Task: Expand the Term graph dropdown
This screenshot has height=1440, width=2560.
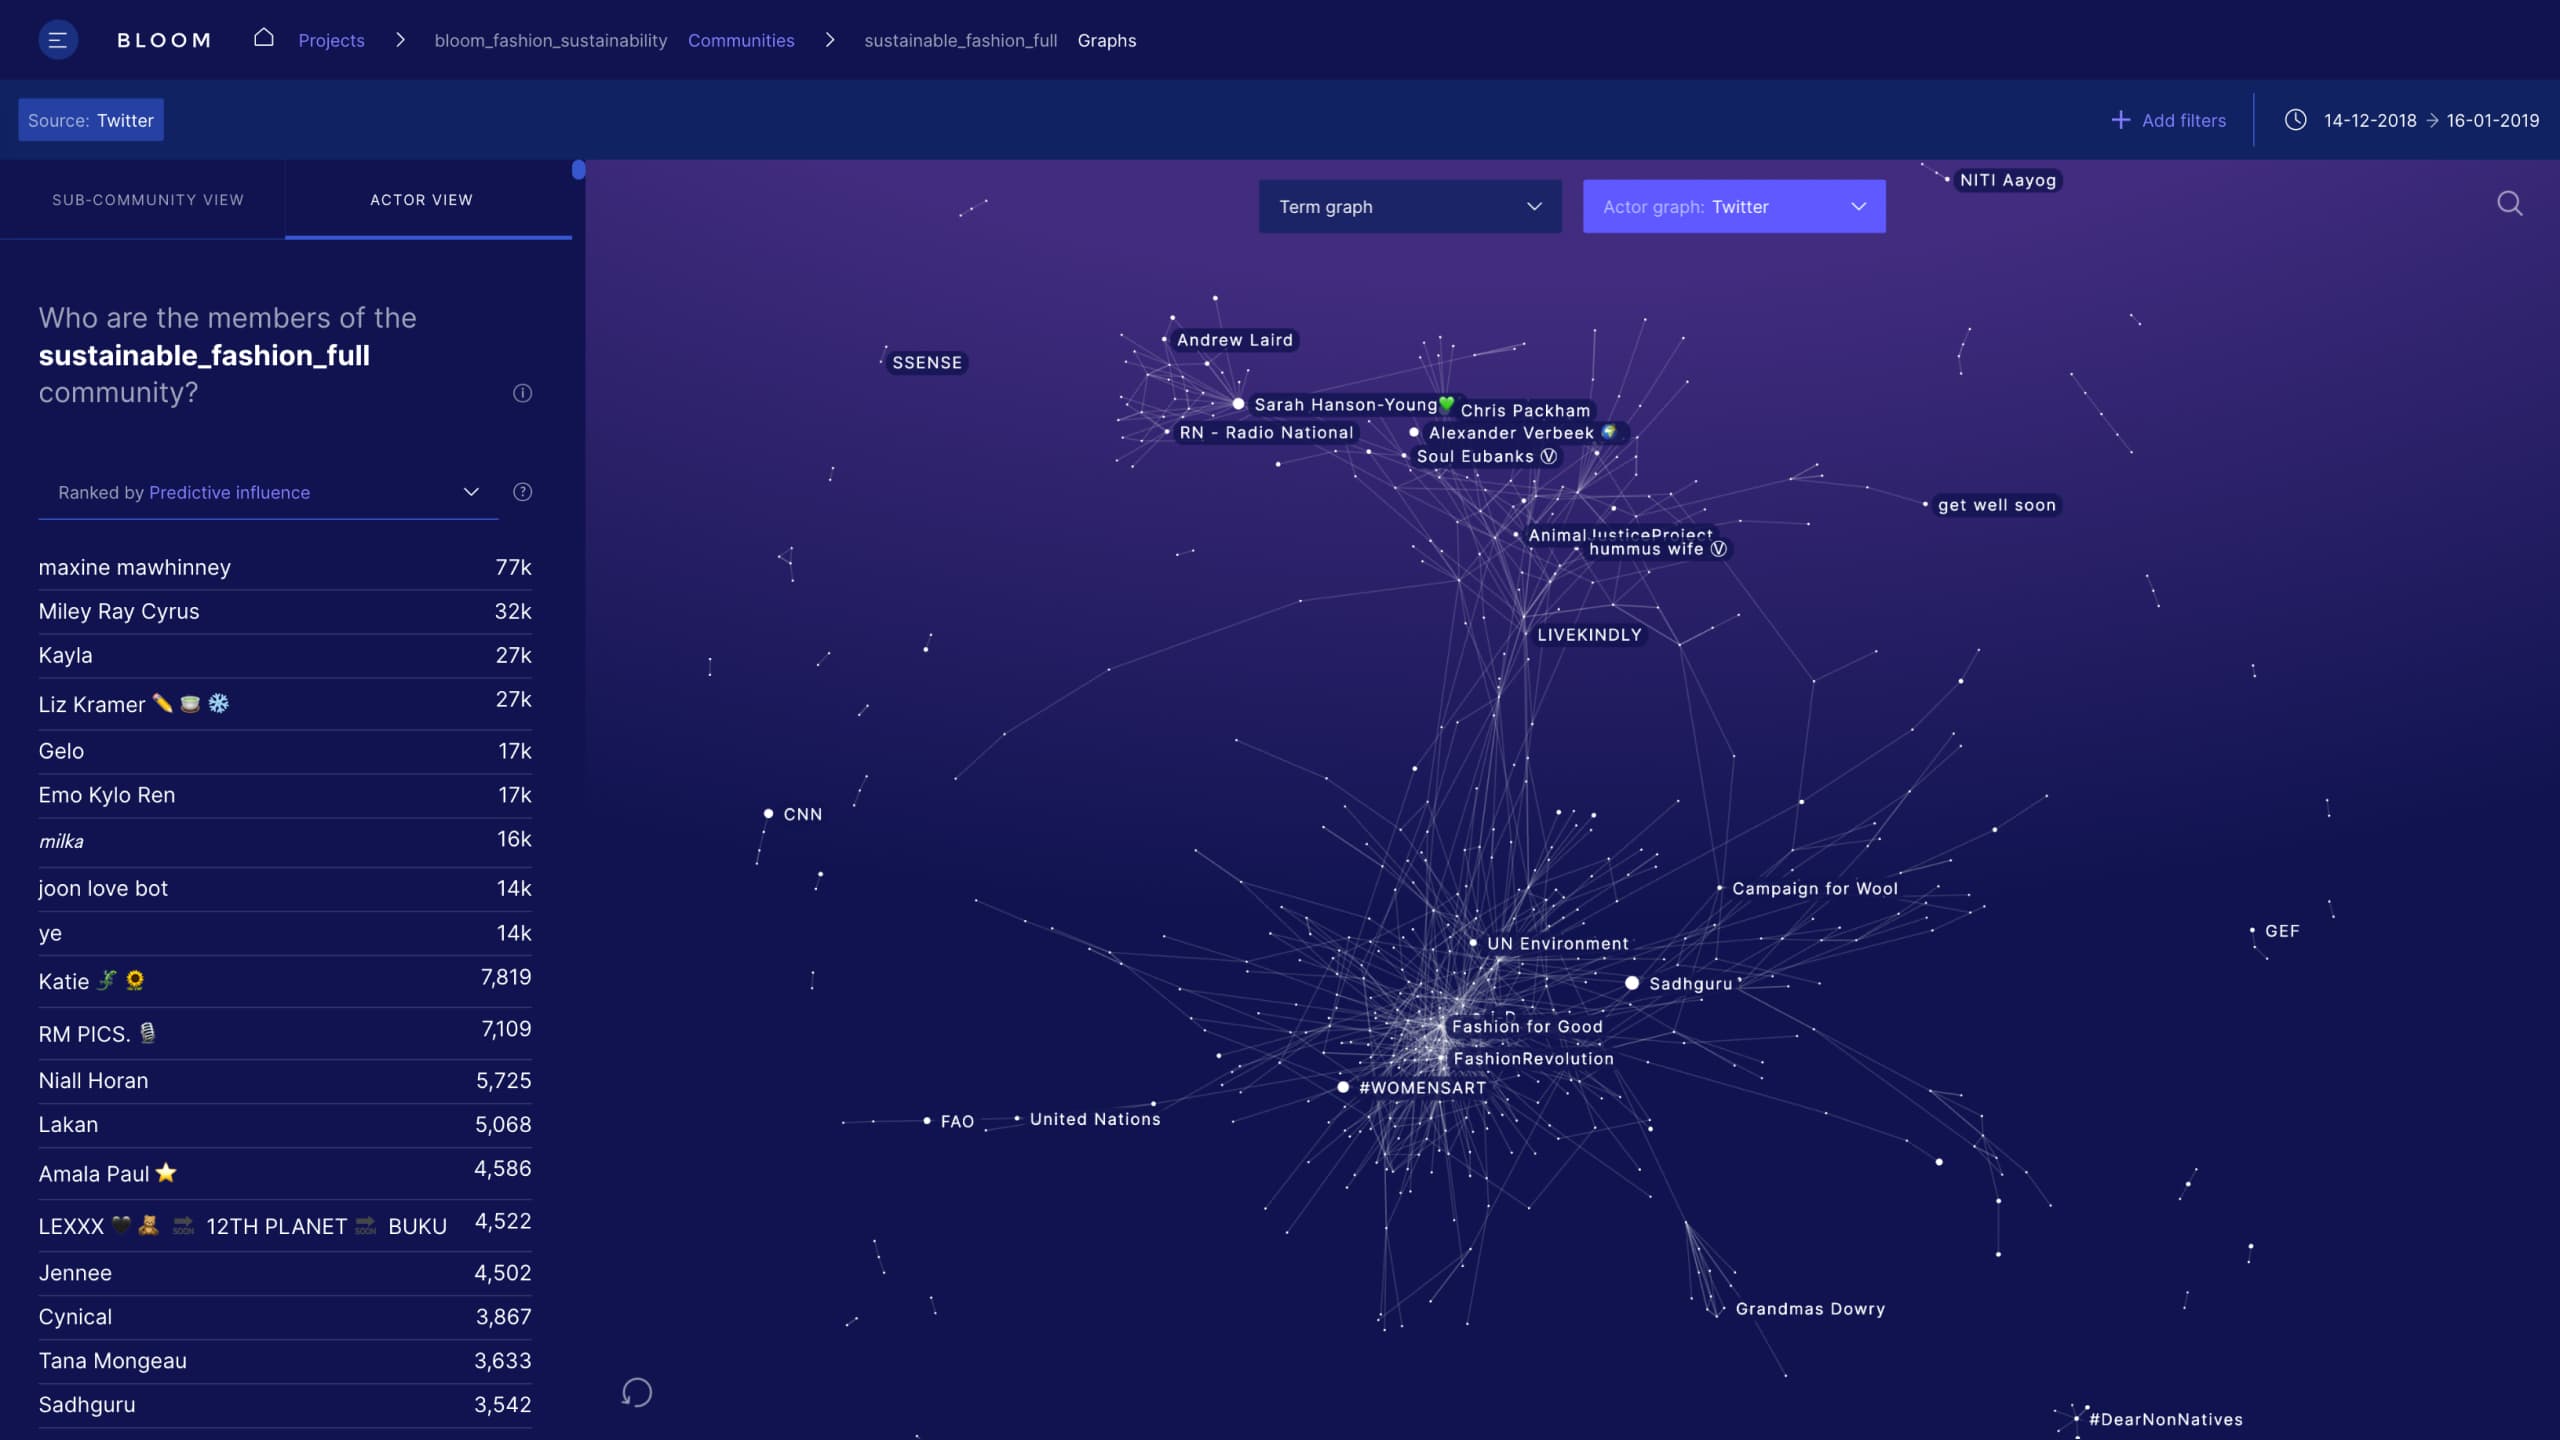Action: [x=1410, y=207]
